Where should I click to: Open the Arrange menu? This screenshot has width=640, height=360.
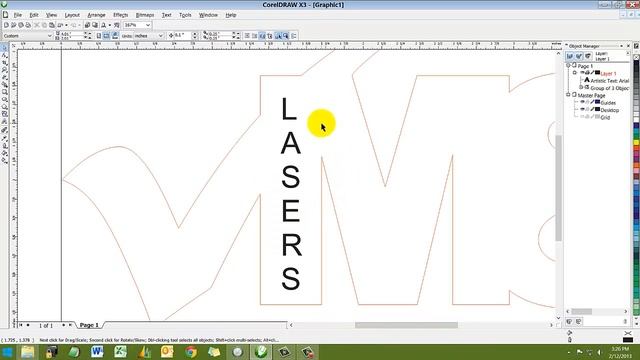click(96, 15)
